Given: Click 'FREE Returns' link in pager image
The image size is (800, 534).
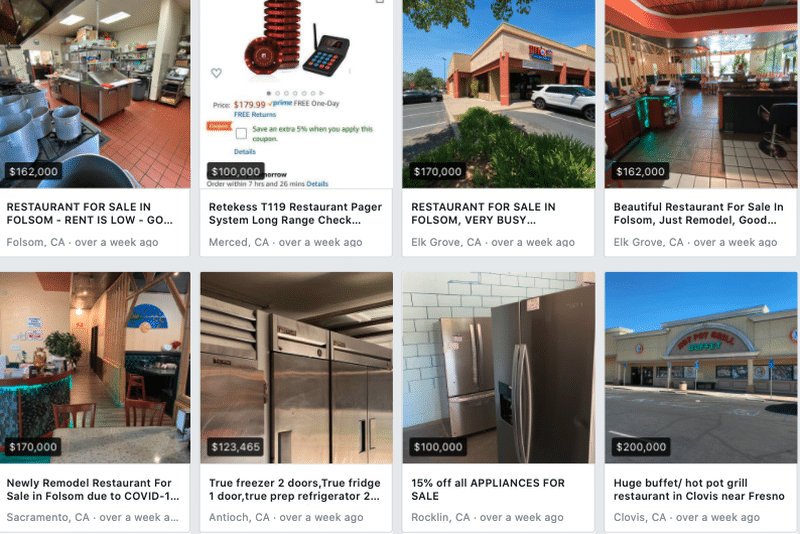Looking at the screenshot, I should [255, 114].
